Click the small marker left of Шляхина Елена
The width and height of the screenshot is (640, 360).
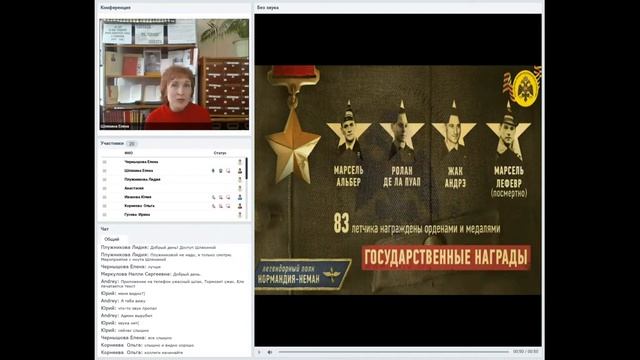point(104,171)
